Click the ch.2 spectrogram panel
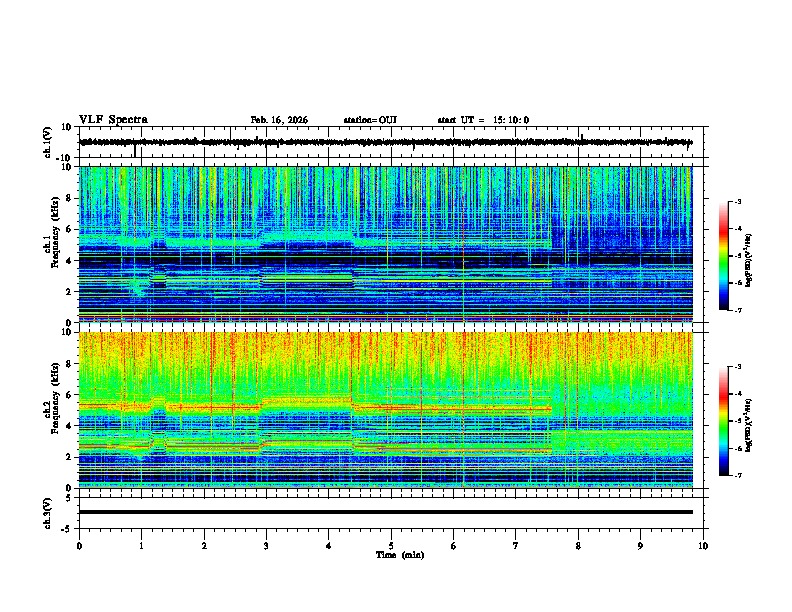Image resolution: width=792 pixels, height=612 pixels. coord(386,410)
